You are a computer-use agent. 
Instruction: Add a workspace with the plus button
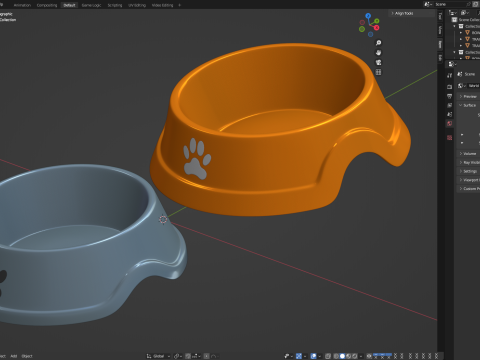tap(179, 5)
